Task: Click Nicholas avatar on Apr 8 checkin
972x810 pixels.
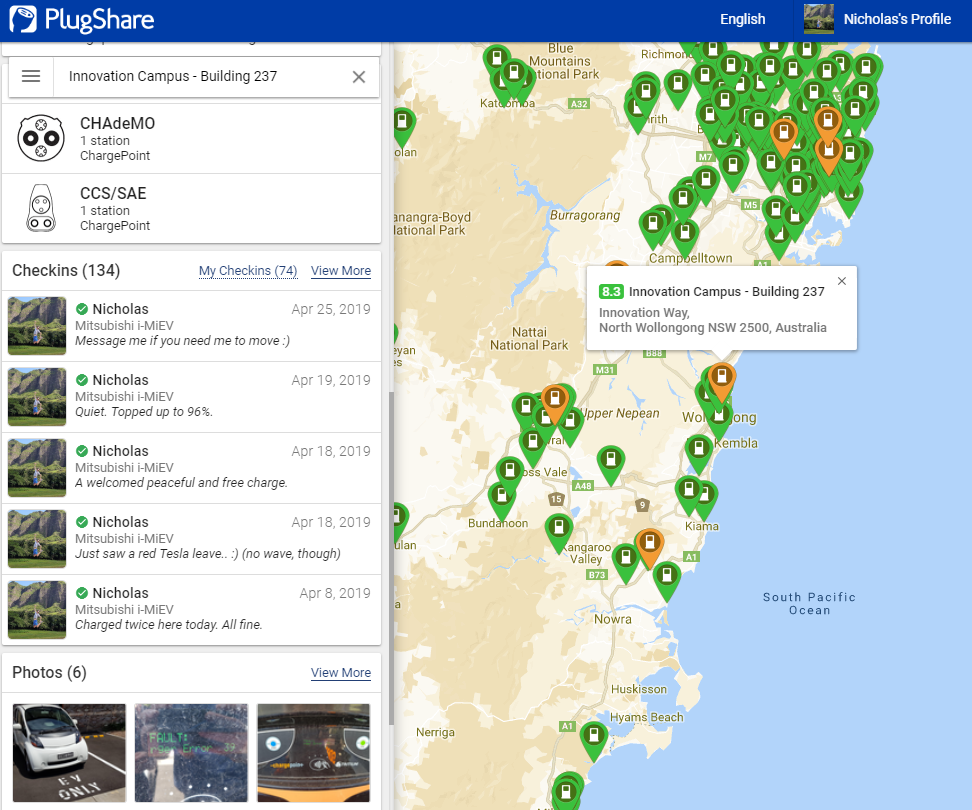Action: [37, 610]
